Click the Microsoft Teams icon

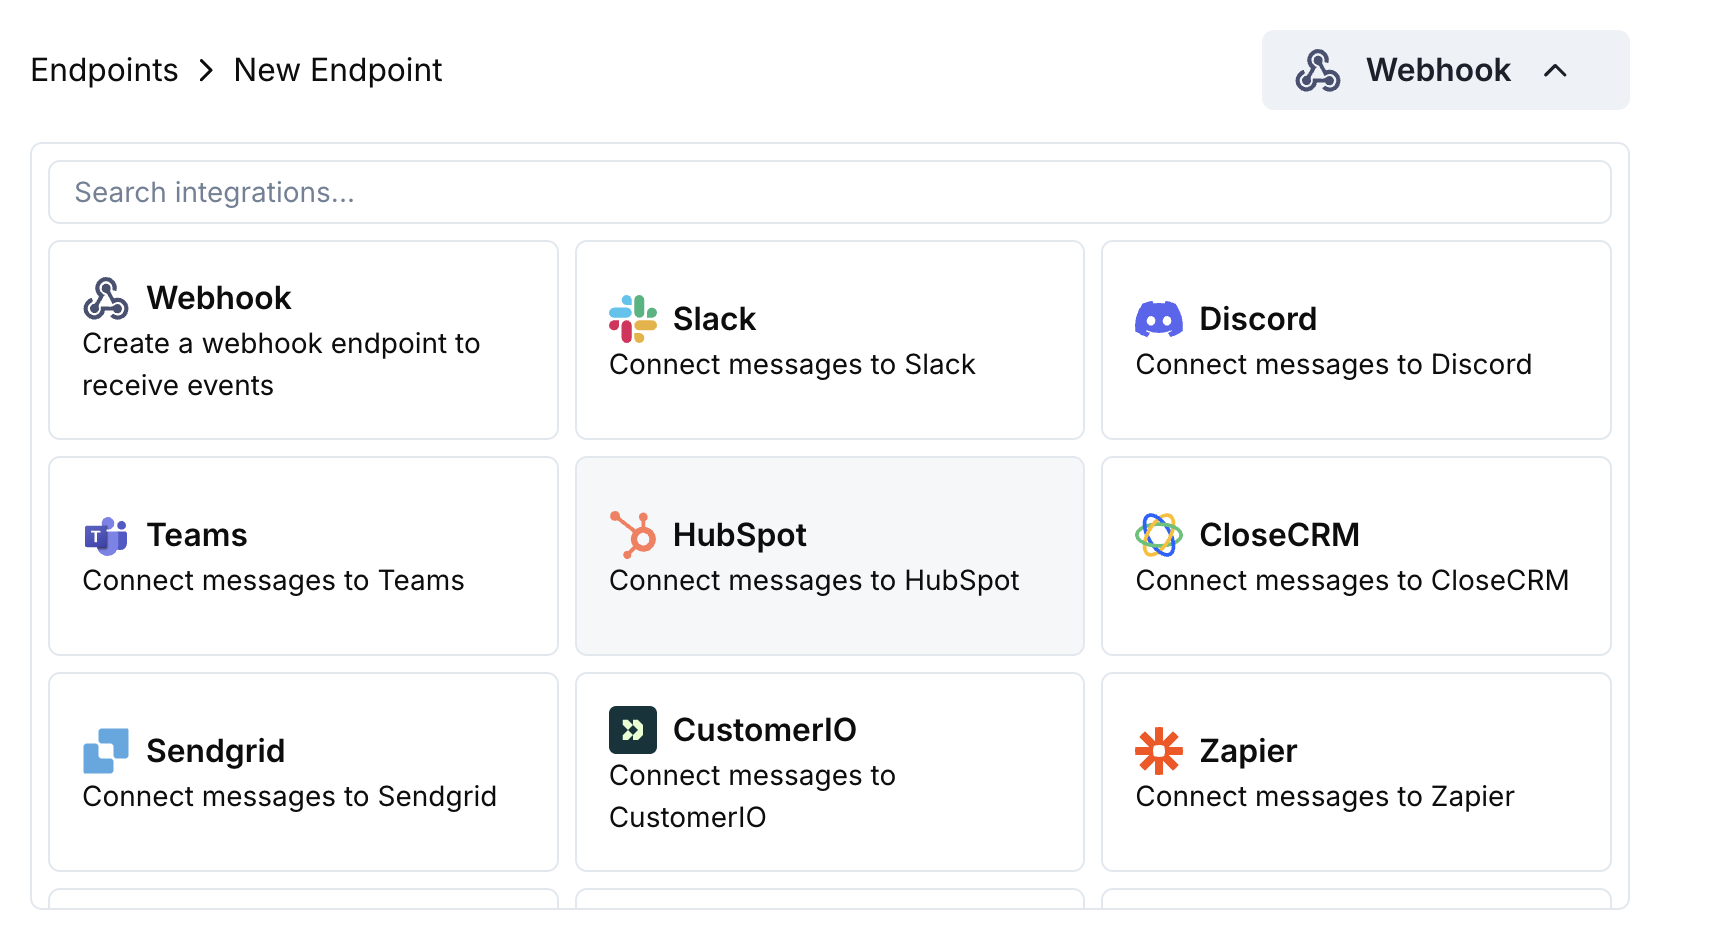(x=104, y=535)
